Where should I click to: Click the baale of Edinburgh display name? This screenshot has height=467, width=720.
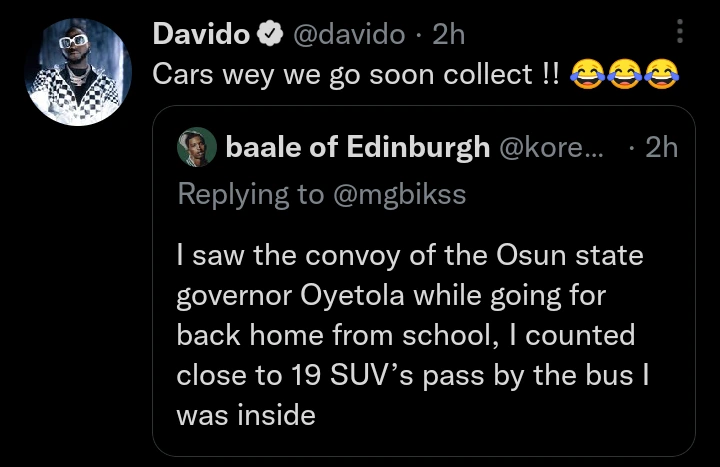click(358, 148)
